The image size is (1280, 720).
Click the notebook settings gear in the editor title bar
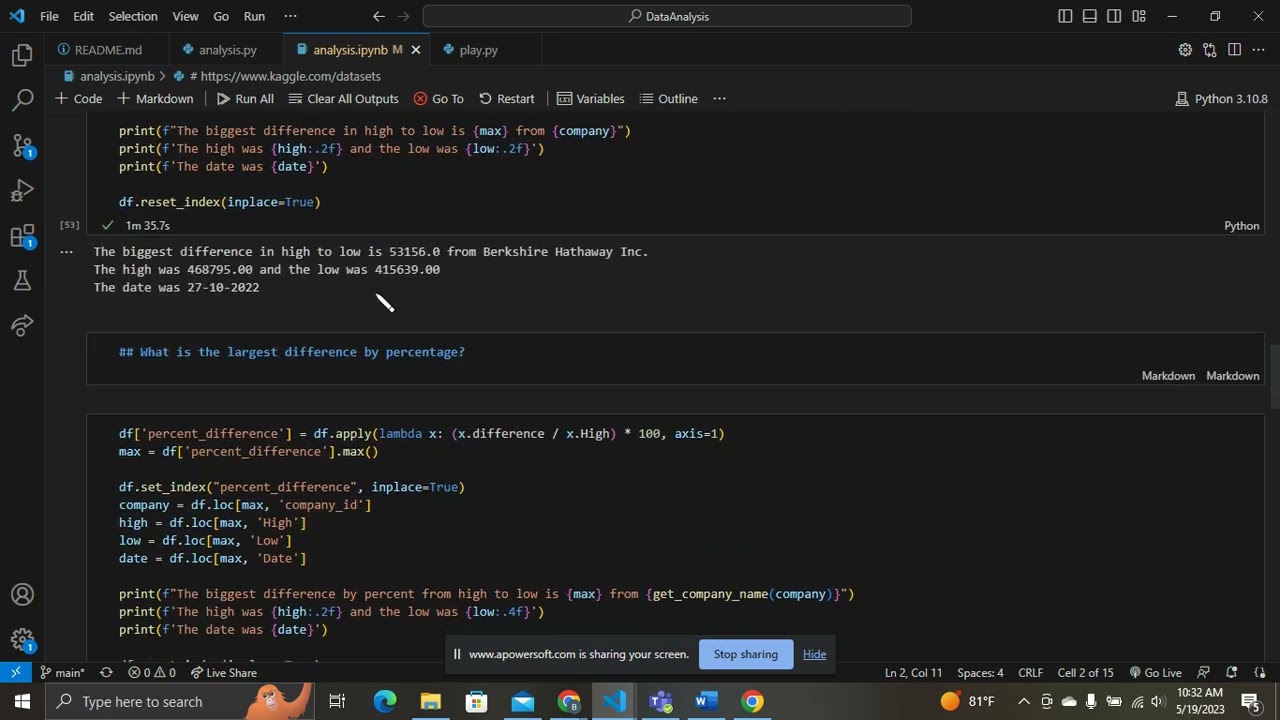click(x=1185, y=49)
